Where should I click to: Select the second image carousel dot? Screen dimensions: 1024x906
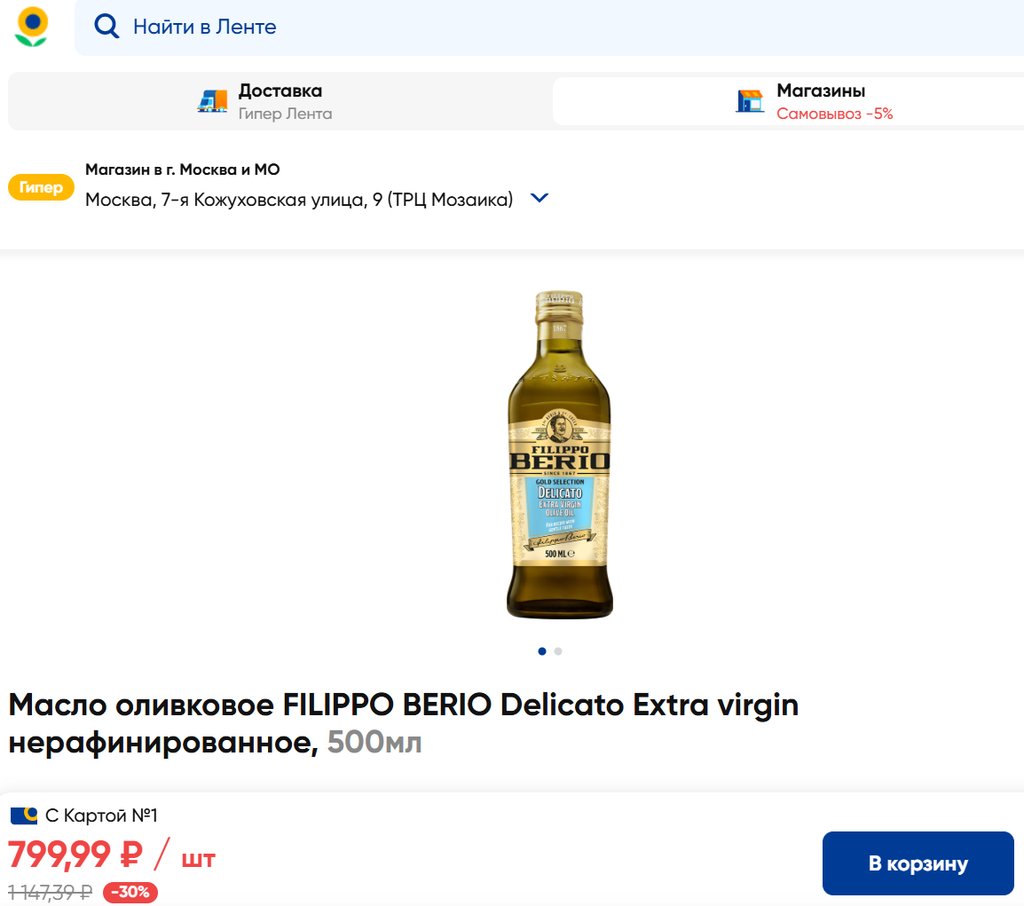[x=558, y=651]
